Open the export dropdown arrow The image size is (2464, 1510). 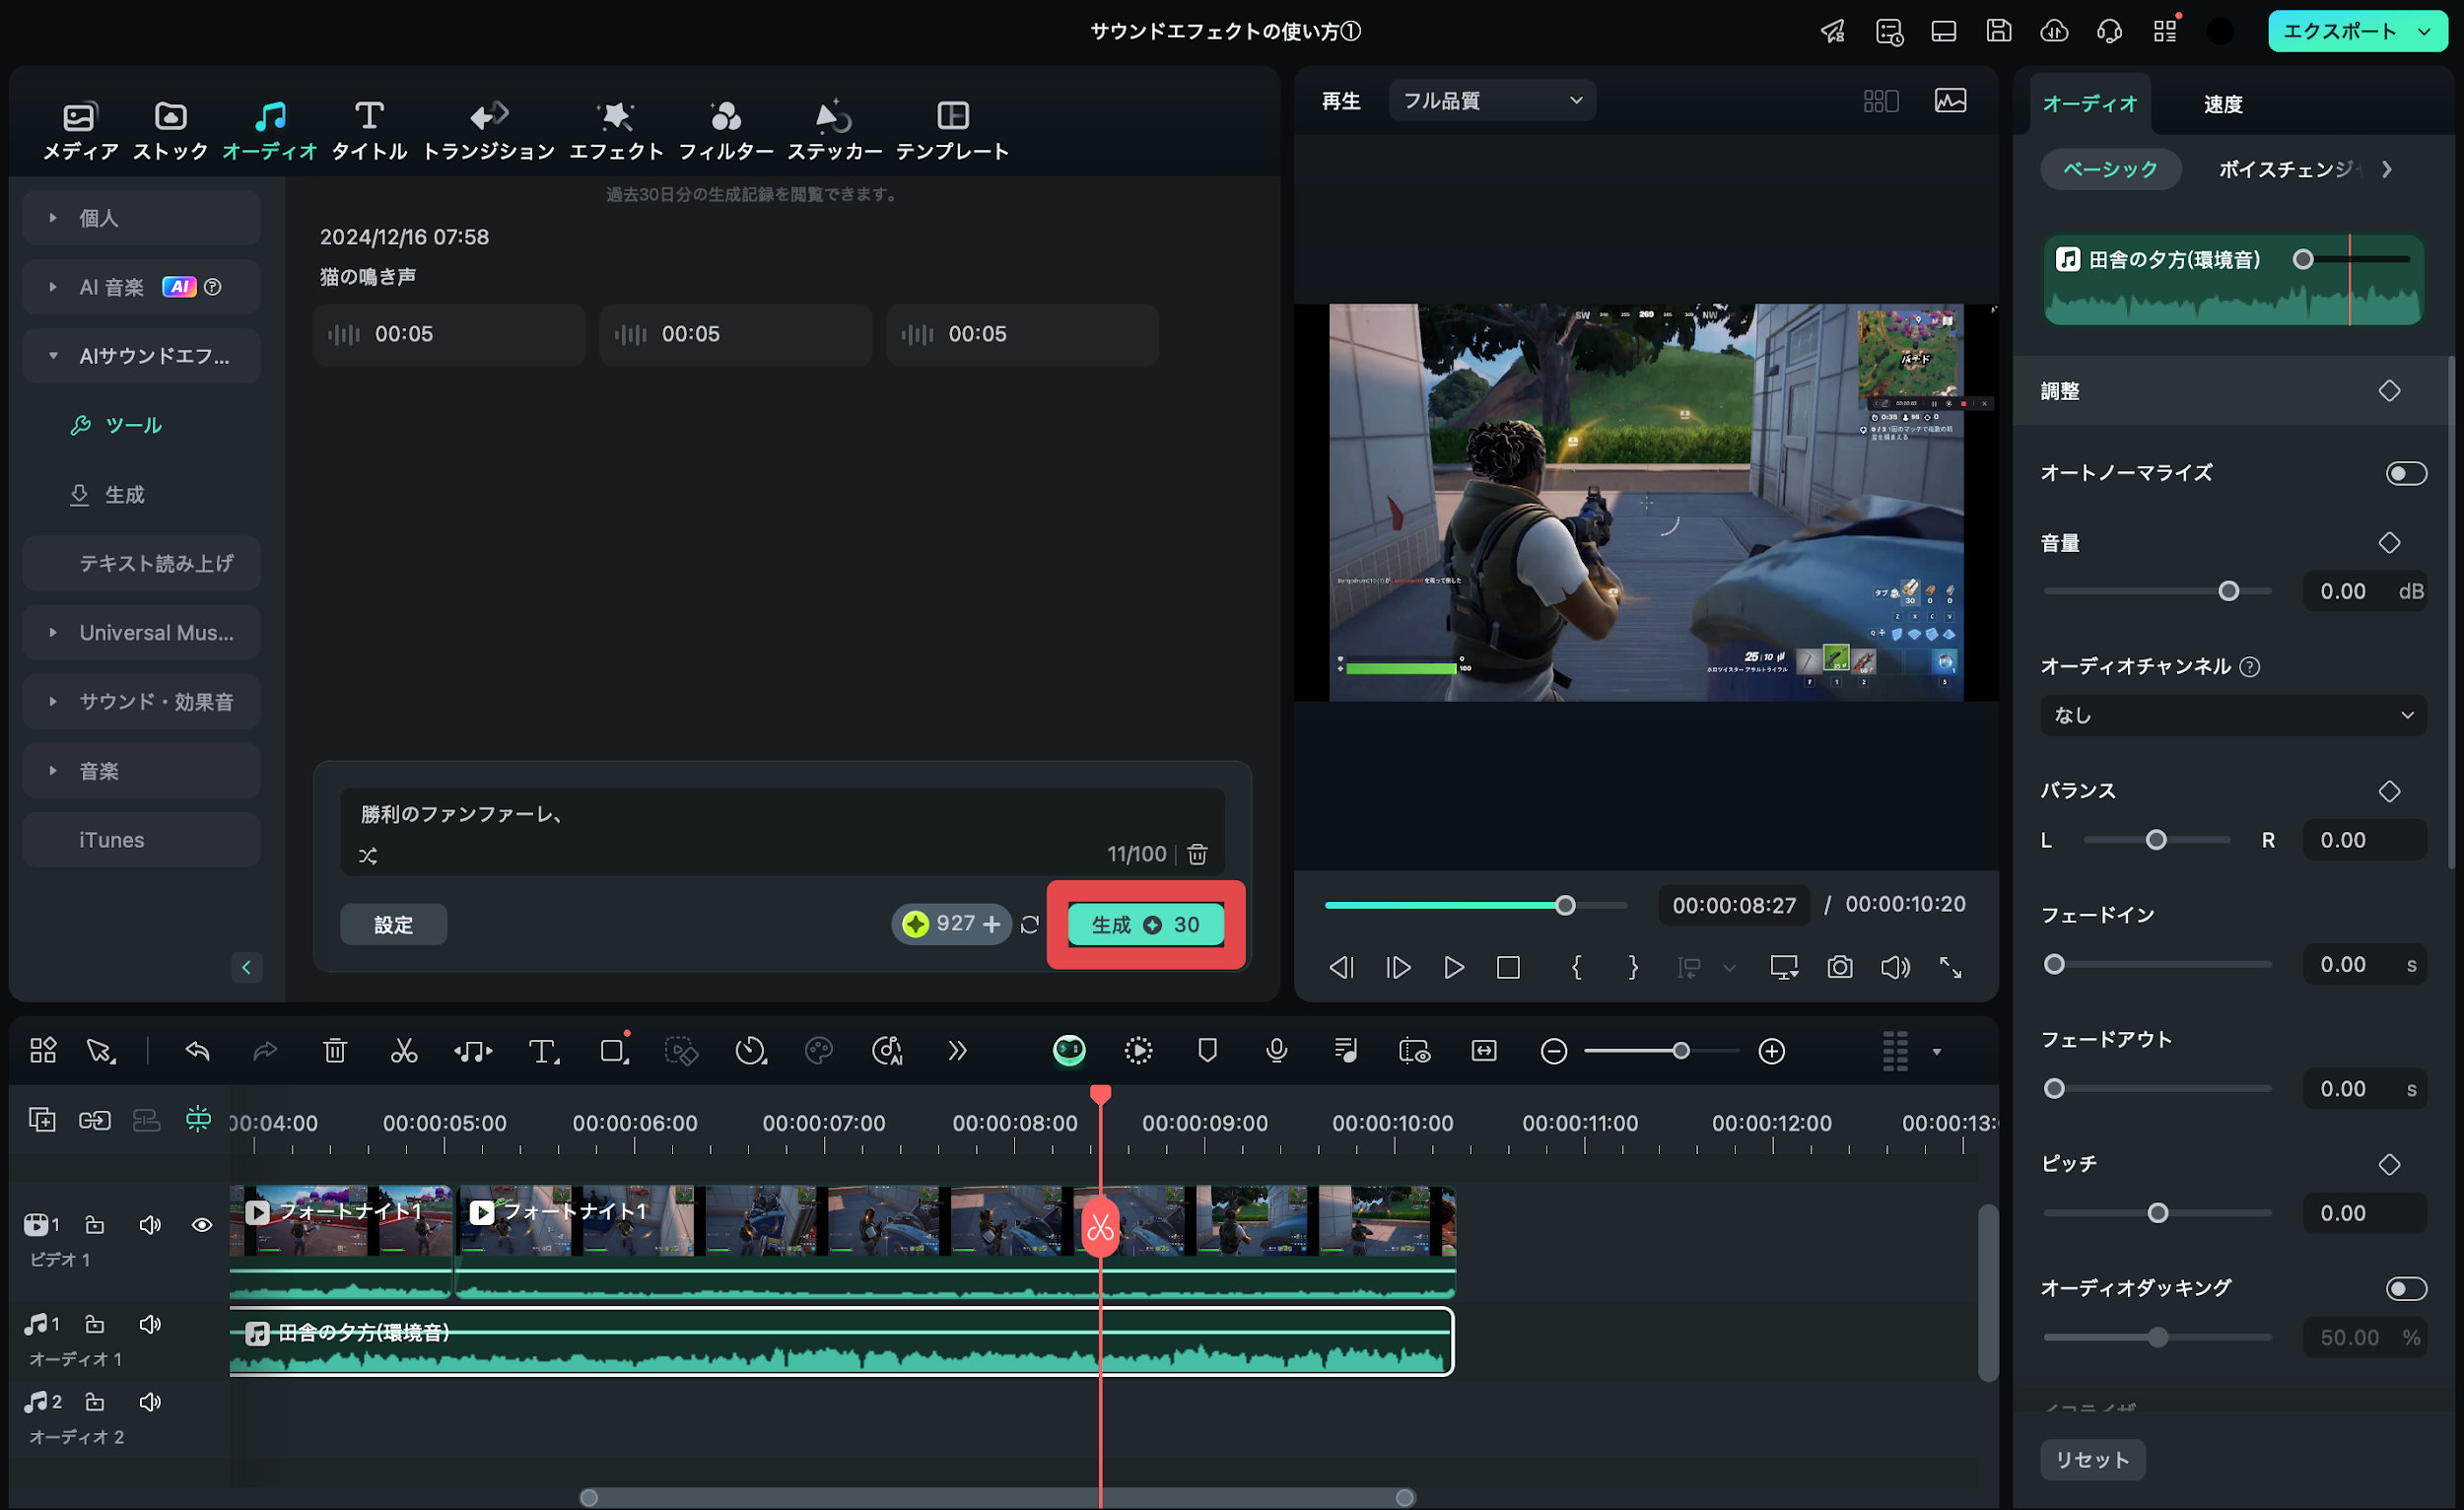click(x=2425, y=31)
